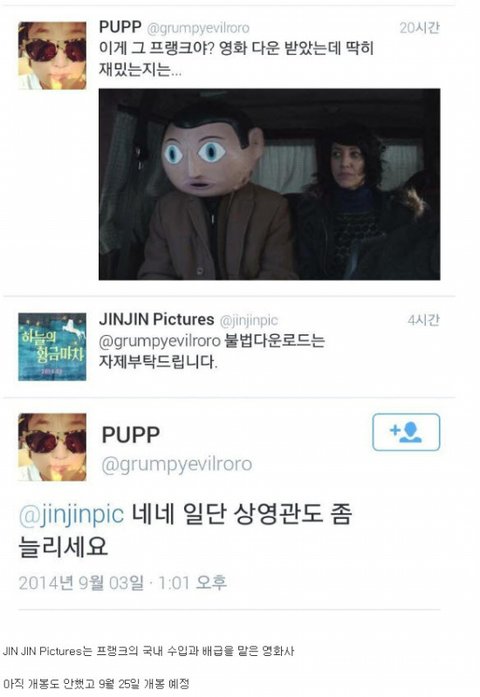Open PUPP's avatar in the first tweet
Screen dimensions: 480x697
tap(52, 56)
